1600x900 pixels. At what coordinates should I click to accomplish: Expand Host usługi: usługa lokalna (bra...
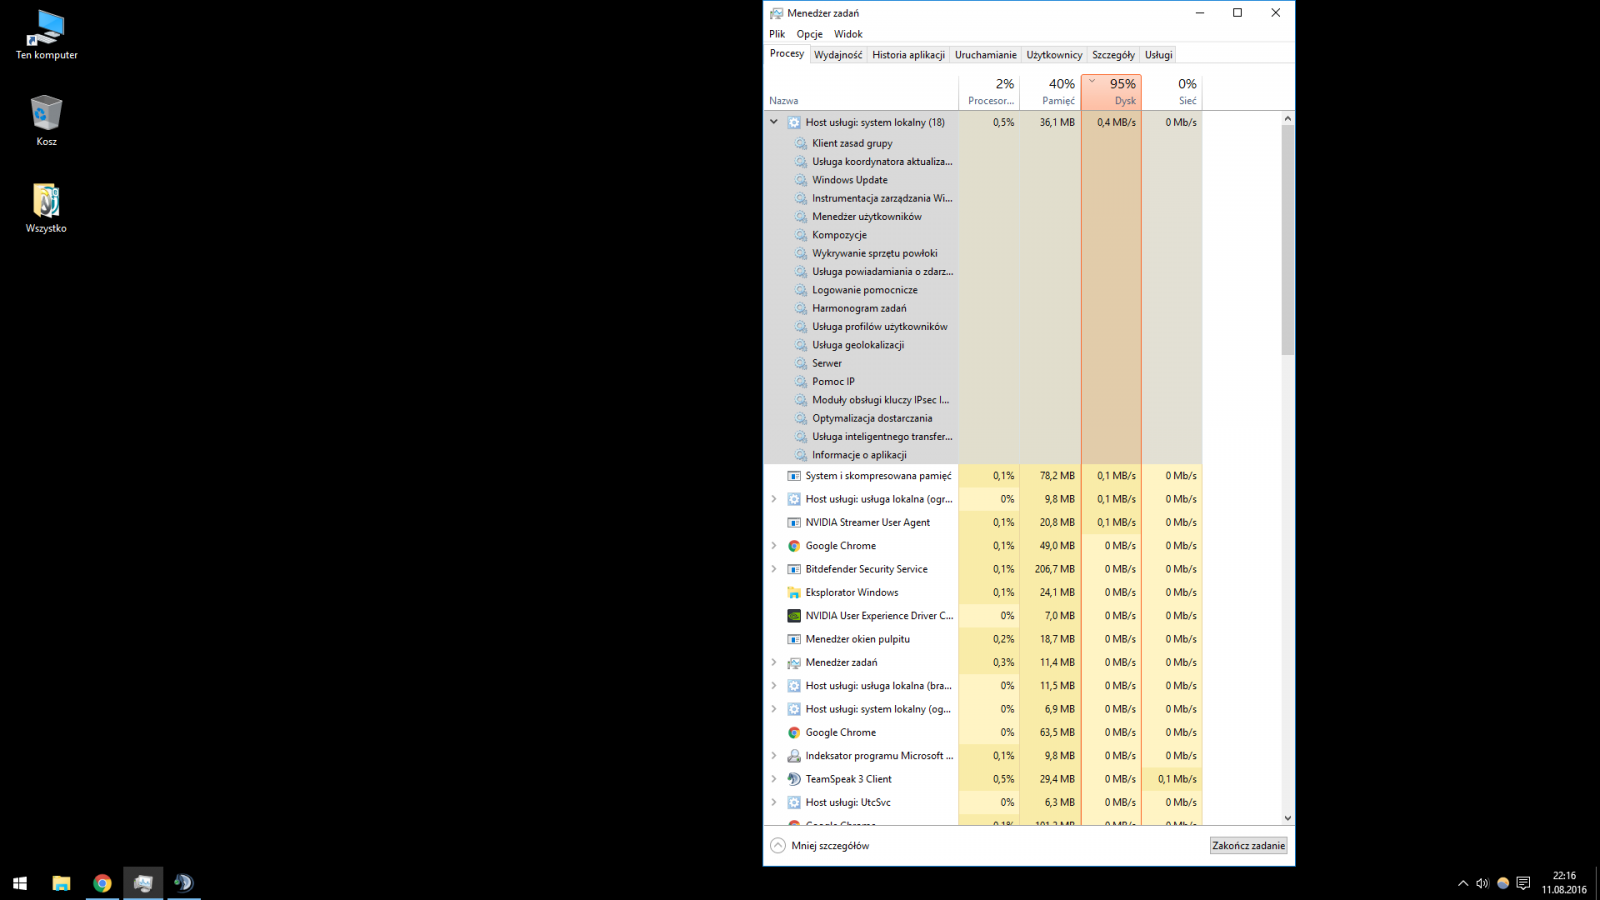pyautogui.click(x=773, y=686)
